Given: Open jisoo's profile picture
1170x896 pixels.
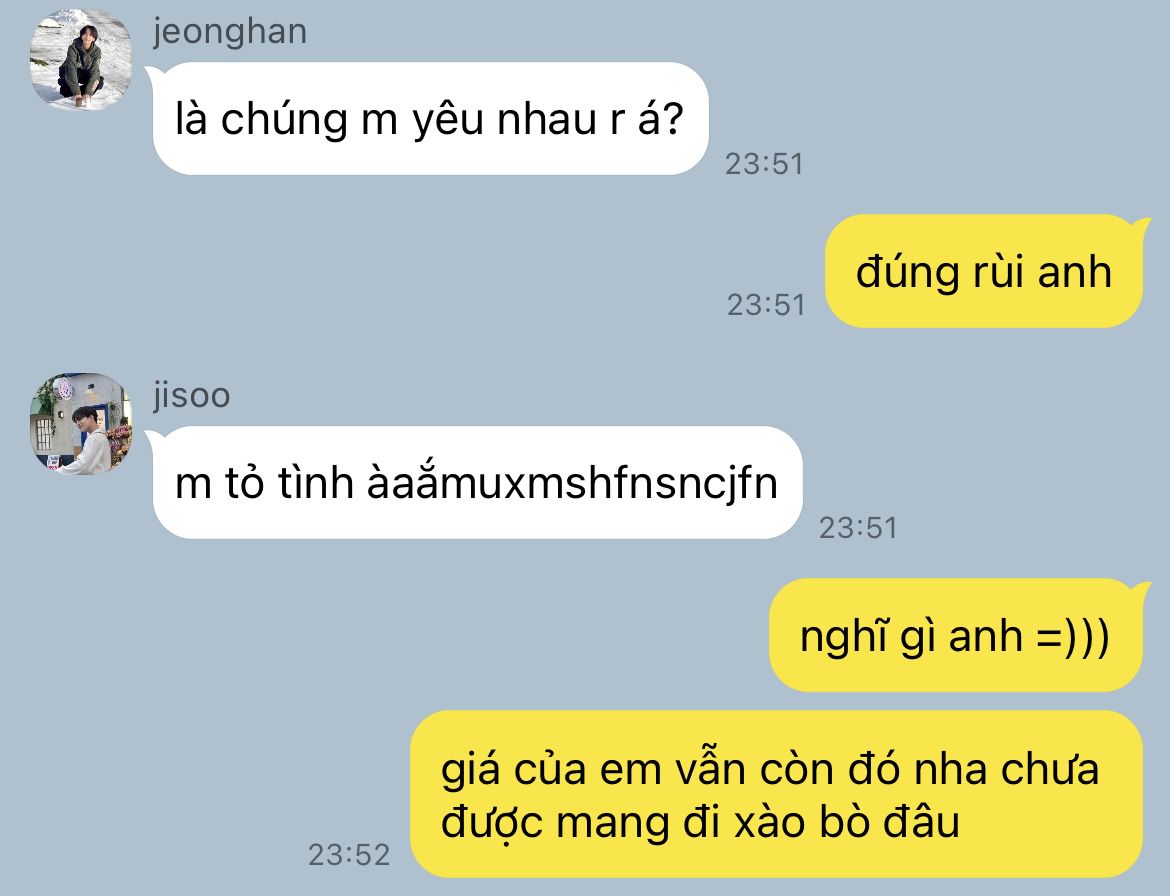Looking at the screenshot, I should (x=81, y=424).
